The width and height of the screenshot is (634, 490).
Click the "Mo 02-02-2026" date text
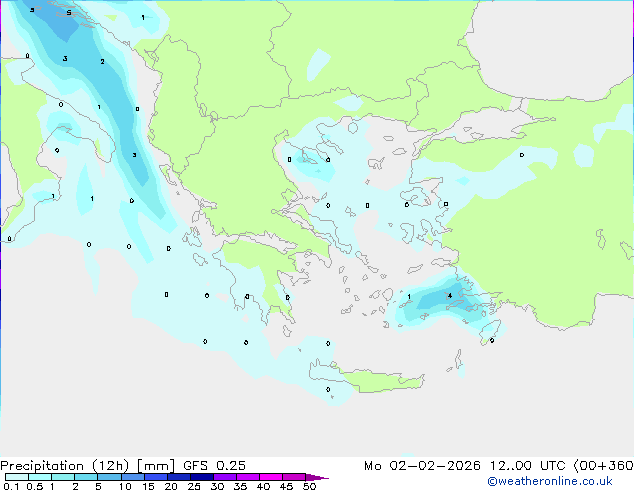tap(422, 466)
